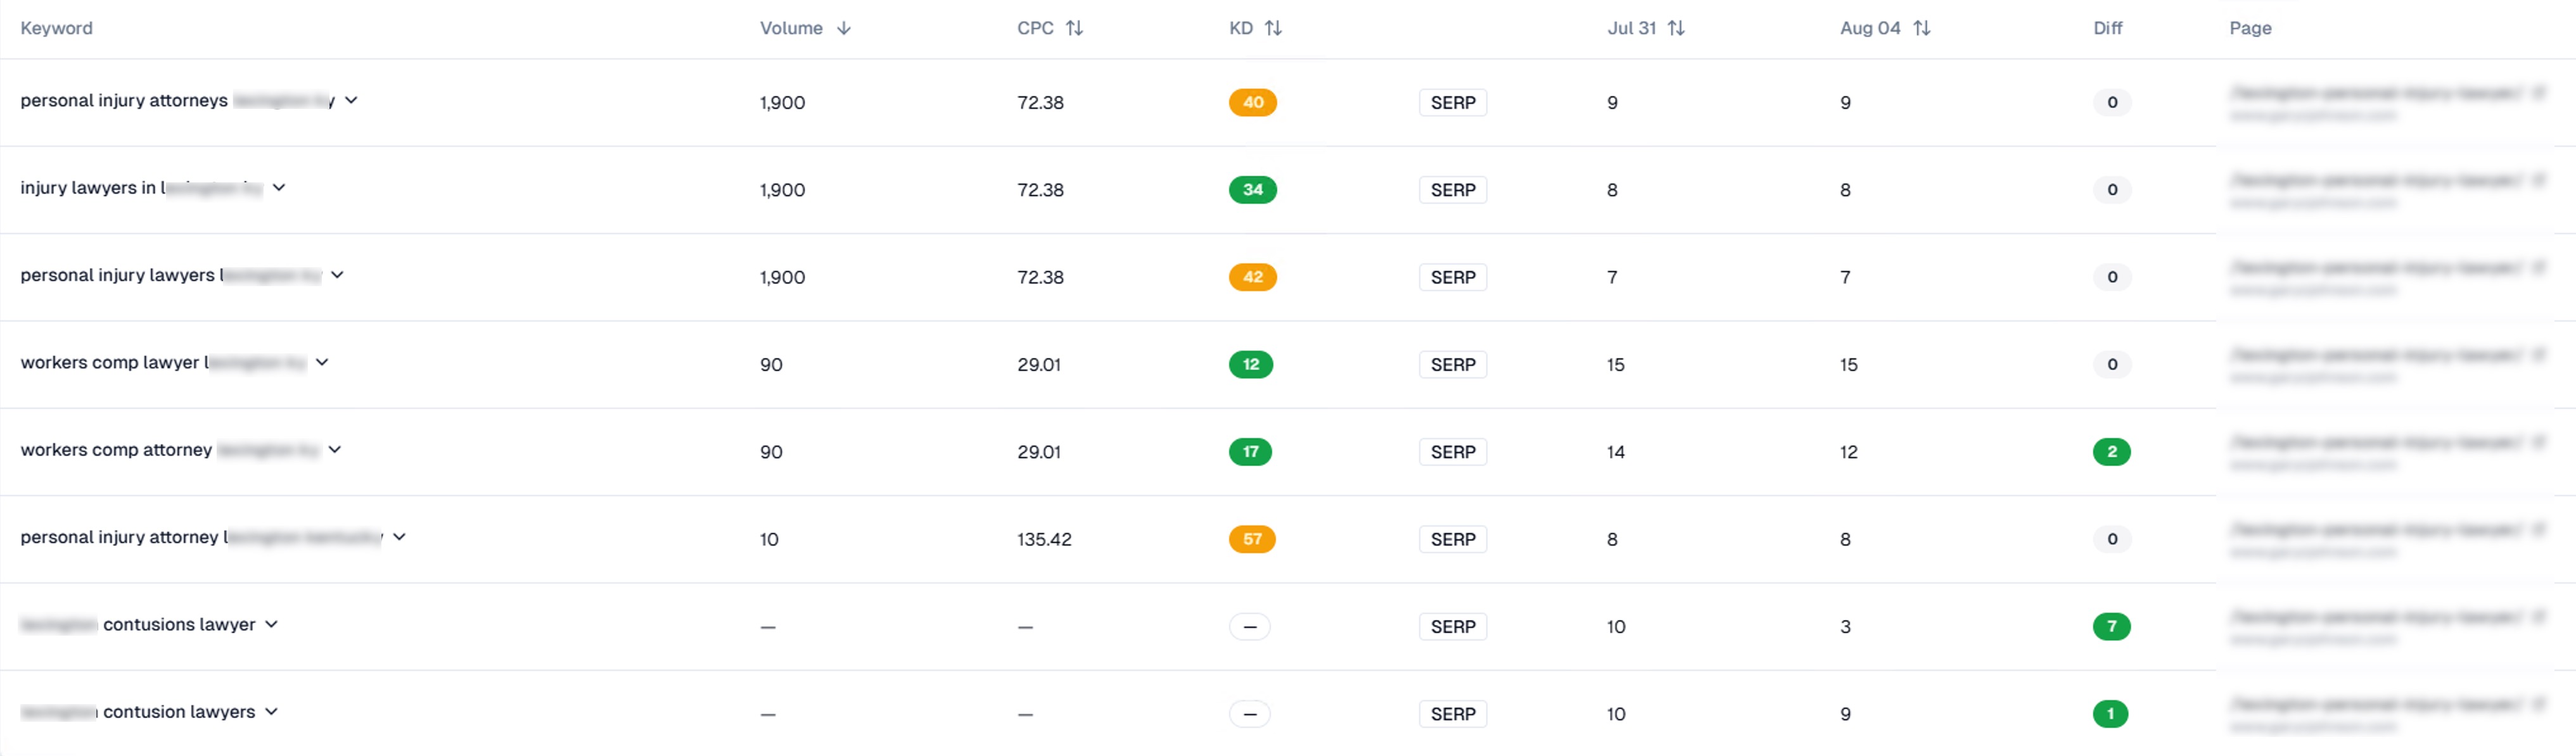
Task: Open SERP for the contusions lawyer row
Action: click(1452, 626)
